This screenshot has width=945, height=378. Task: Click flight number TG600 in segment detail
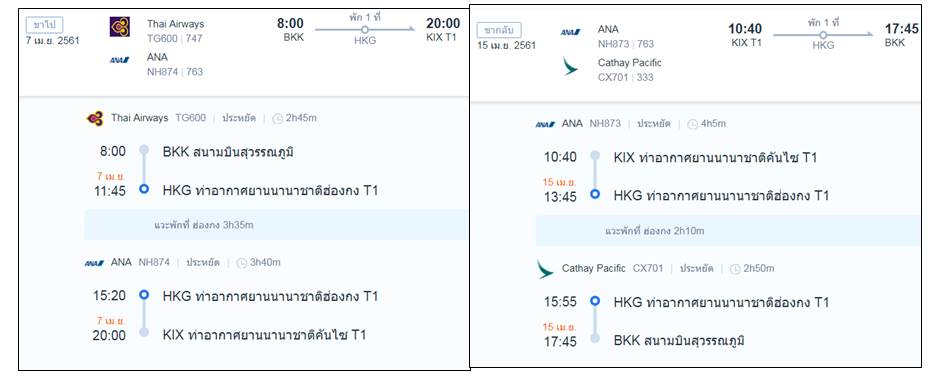click(190, 118)
